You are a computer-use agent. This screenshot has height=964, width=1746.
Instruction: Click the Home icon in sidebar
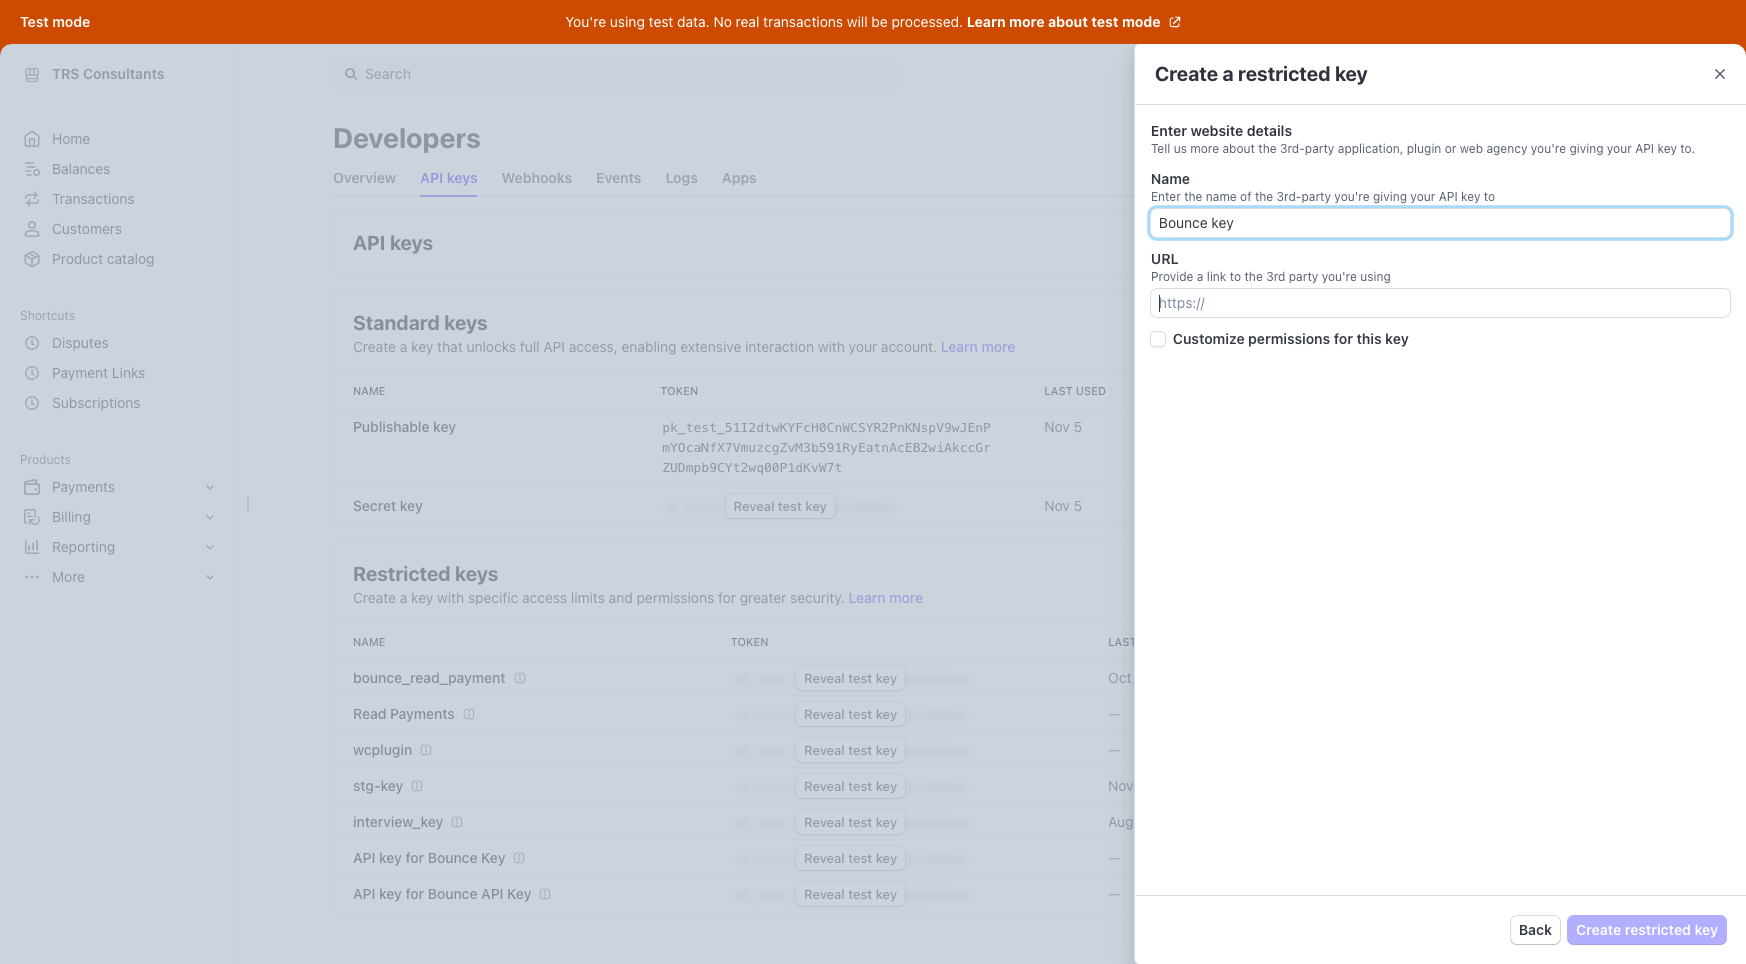pyautogui.click(x=32, y=139)
